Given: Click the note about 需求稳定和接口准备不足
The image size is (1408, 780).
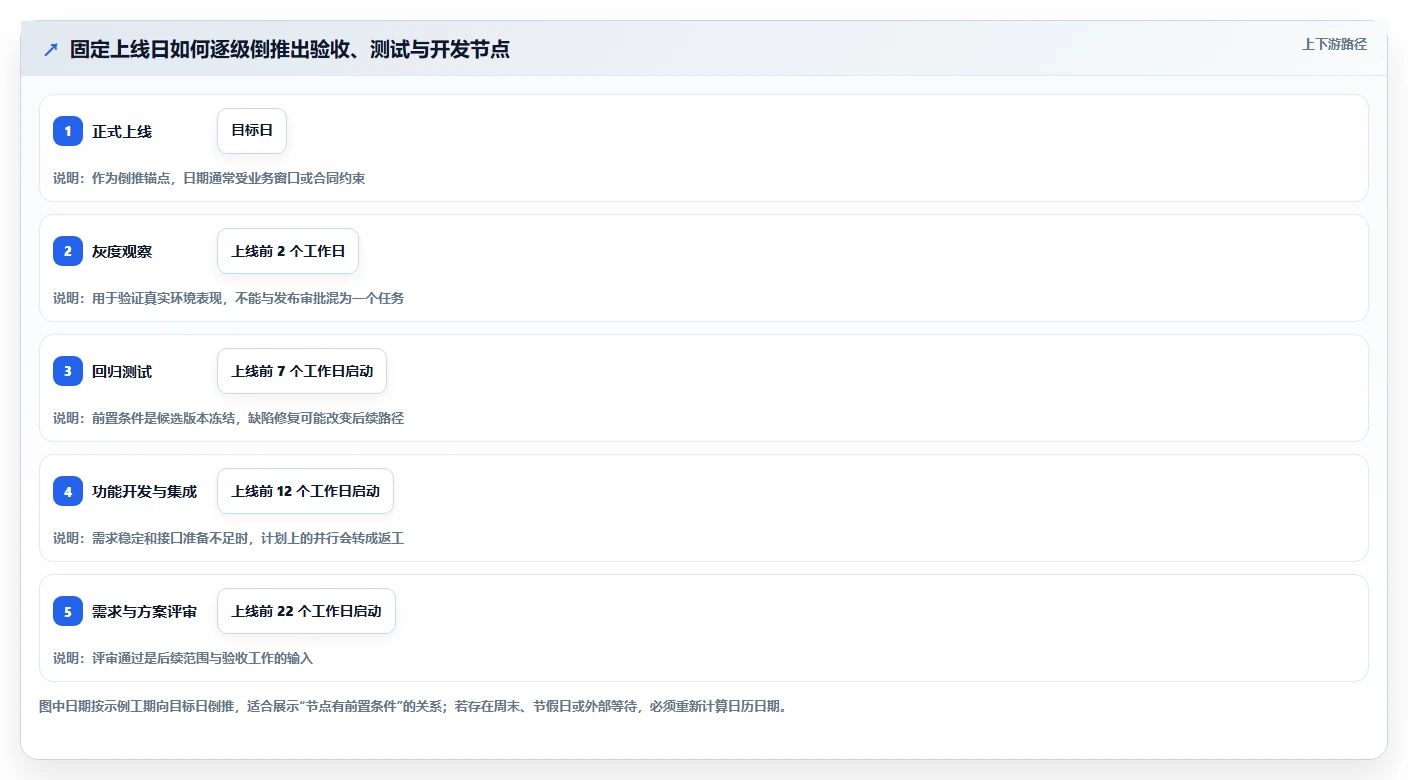Looking at the screenshot, I should 229,538.
